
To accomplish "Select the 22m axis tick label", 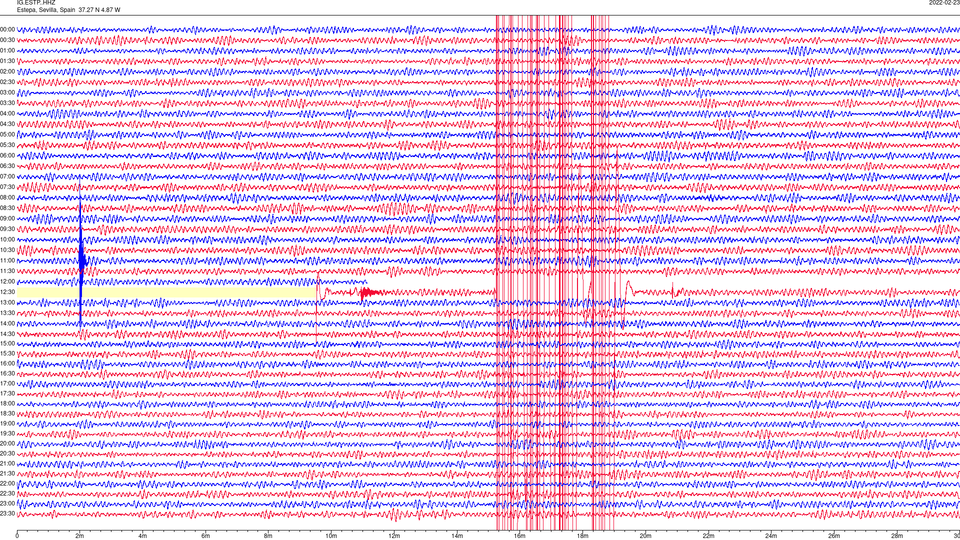I will pos(708,536).
